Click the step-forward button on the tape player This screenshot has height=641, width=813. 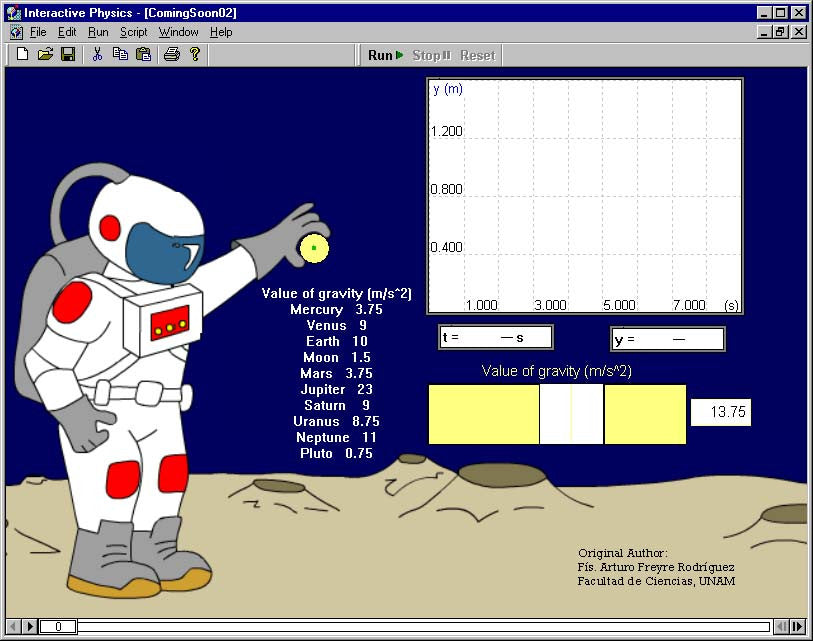pyautogui.click(x=796, y=627)
